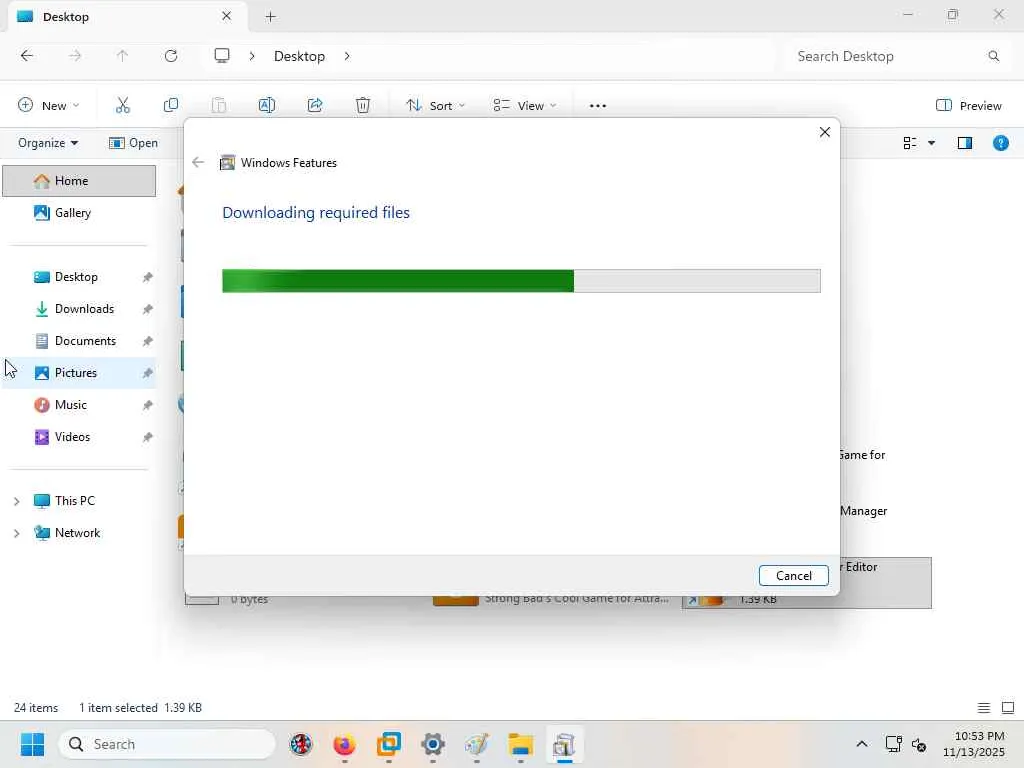Open File Explorer from the taskbar
Screen dimensions: 1024x768
(x=520, y=744)
